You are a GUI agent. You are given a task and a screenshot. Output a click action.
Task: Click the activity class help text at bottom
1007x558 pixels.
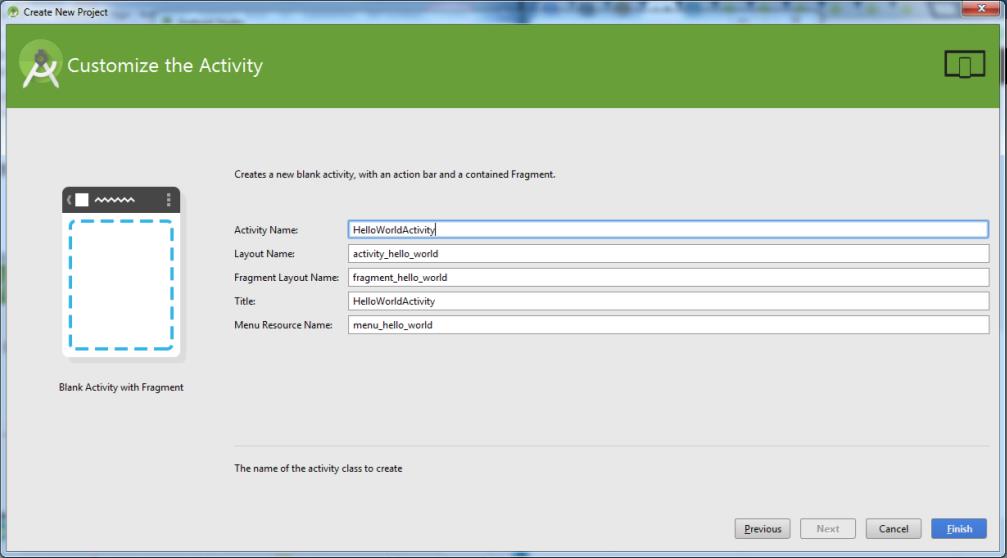pos(318,468)
